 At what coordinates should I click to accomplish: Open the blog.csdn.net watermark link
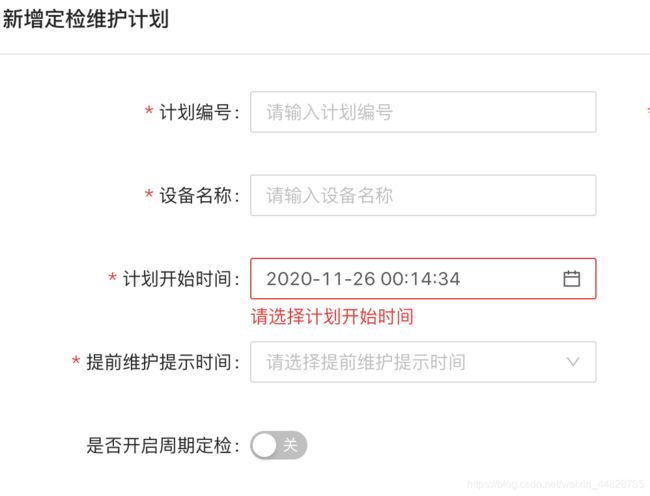click(x=555, y=484)
